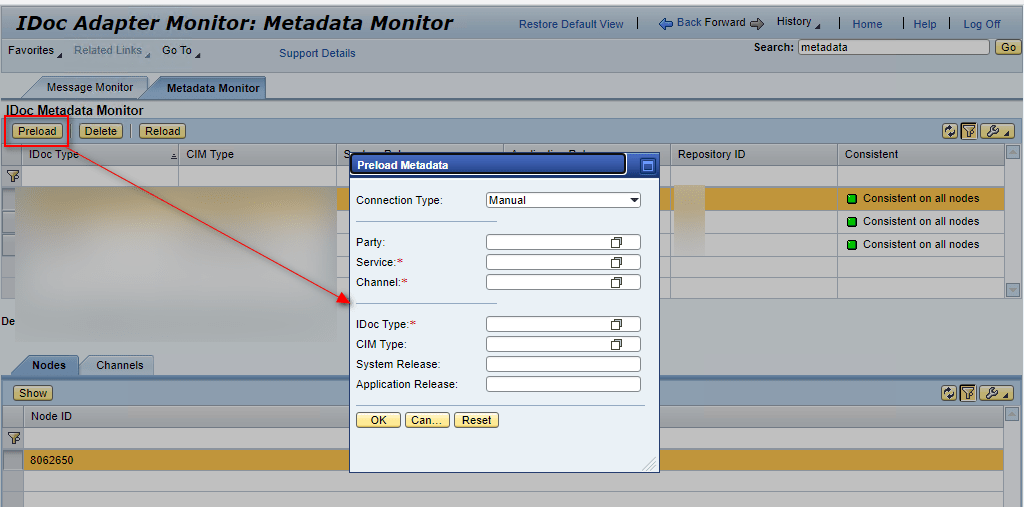
Task: Switch to the Channels tab
Action: (119, 365)
